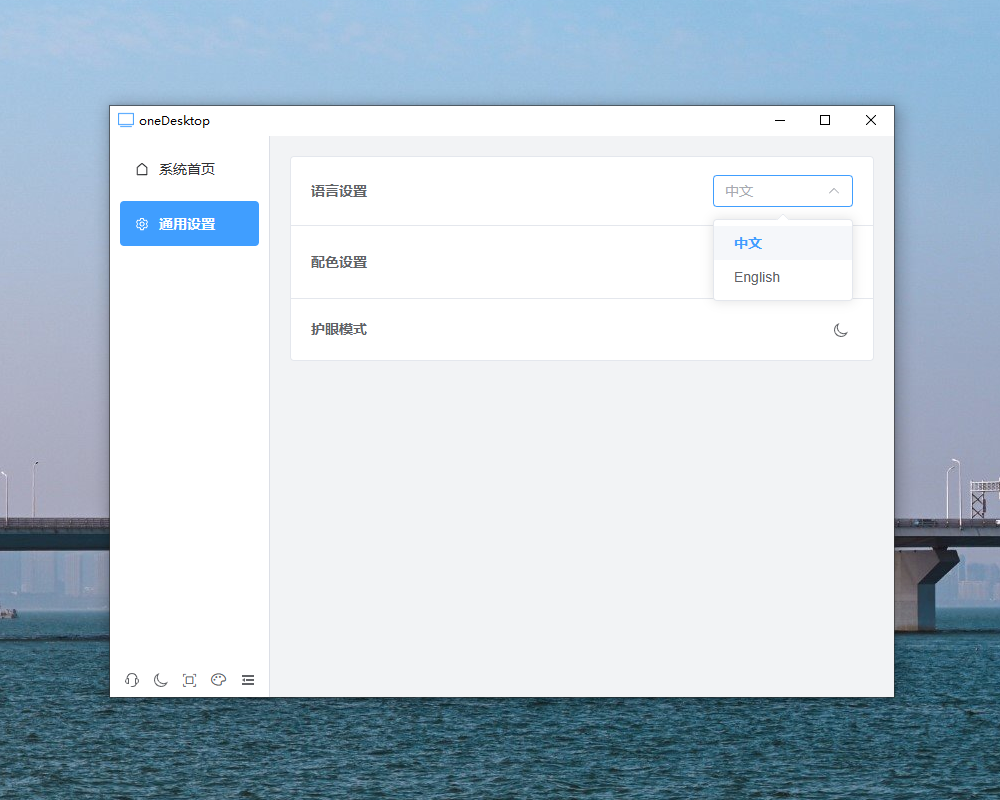The height and width of the screenshot is (800, 1000).
Task: Click the oneDesktop window title text
Action: coord(174,121)
